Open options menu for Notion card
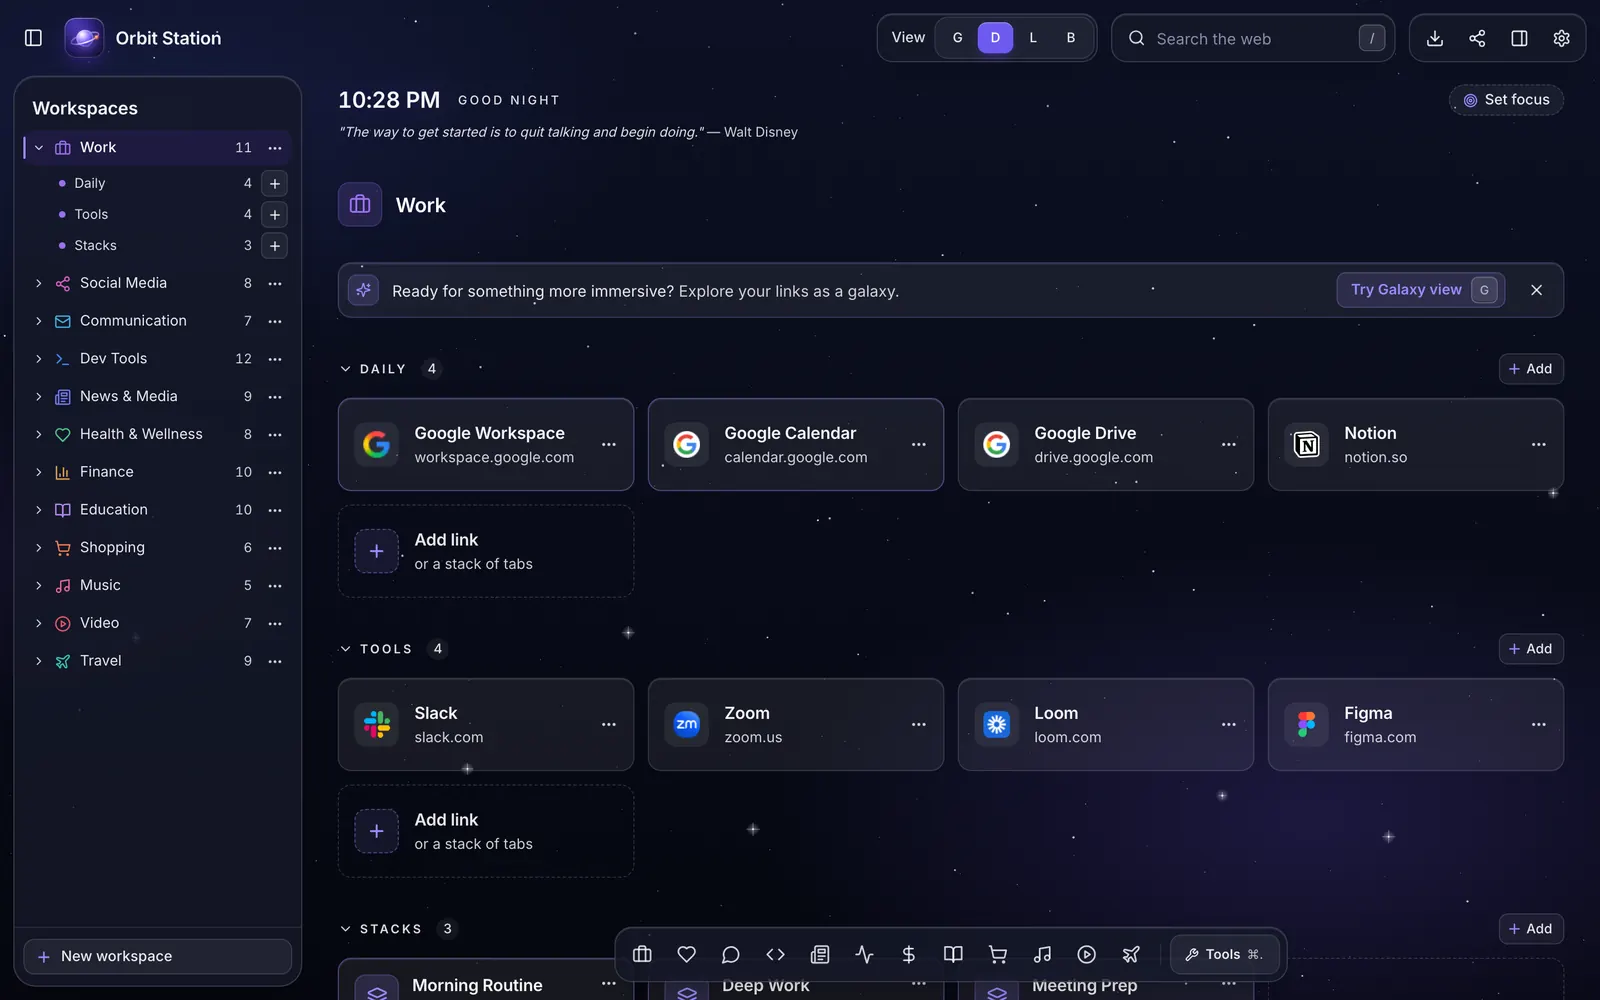This screenshot has width=1600, height=1000. (1539, 445)
